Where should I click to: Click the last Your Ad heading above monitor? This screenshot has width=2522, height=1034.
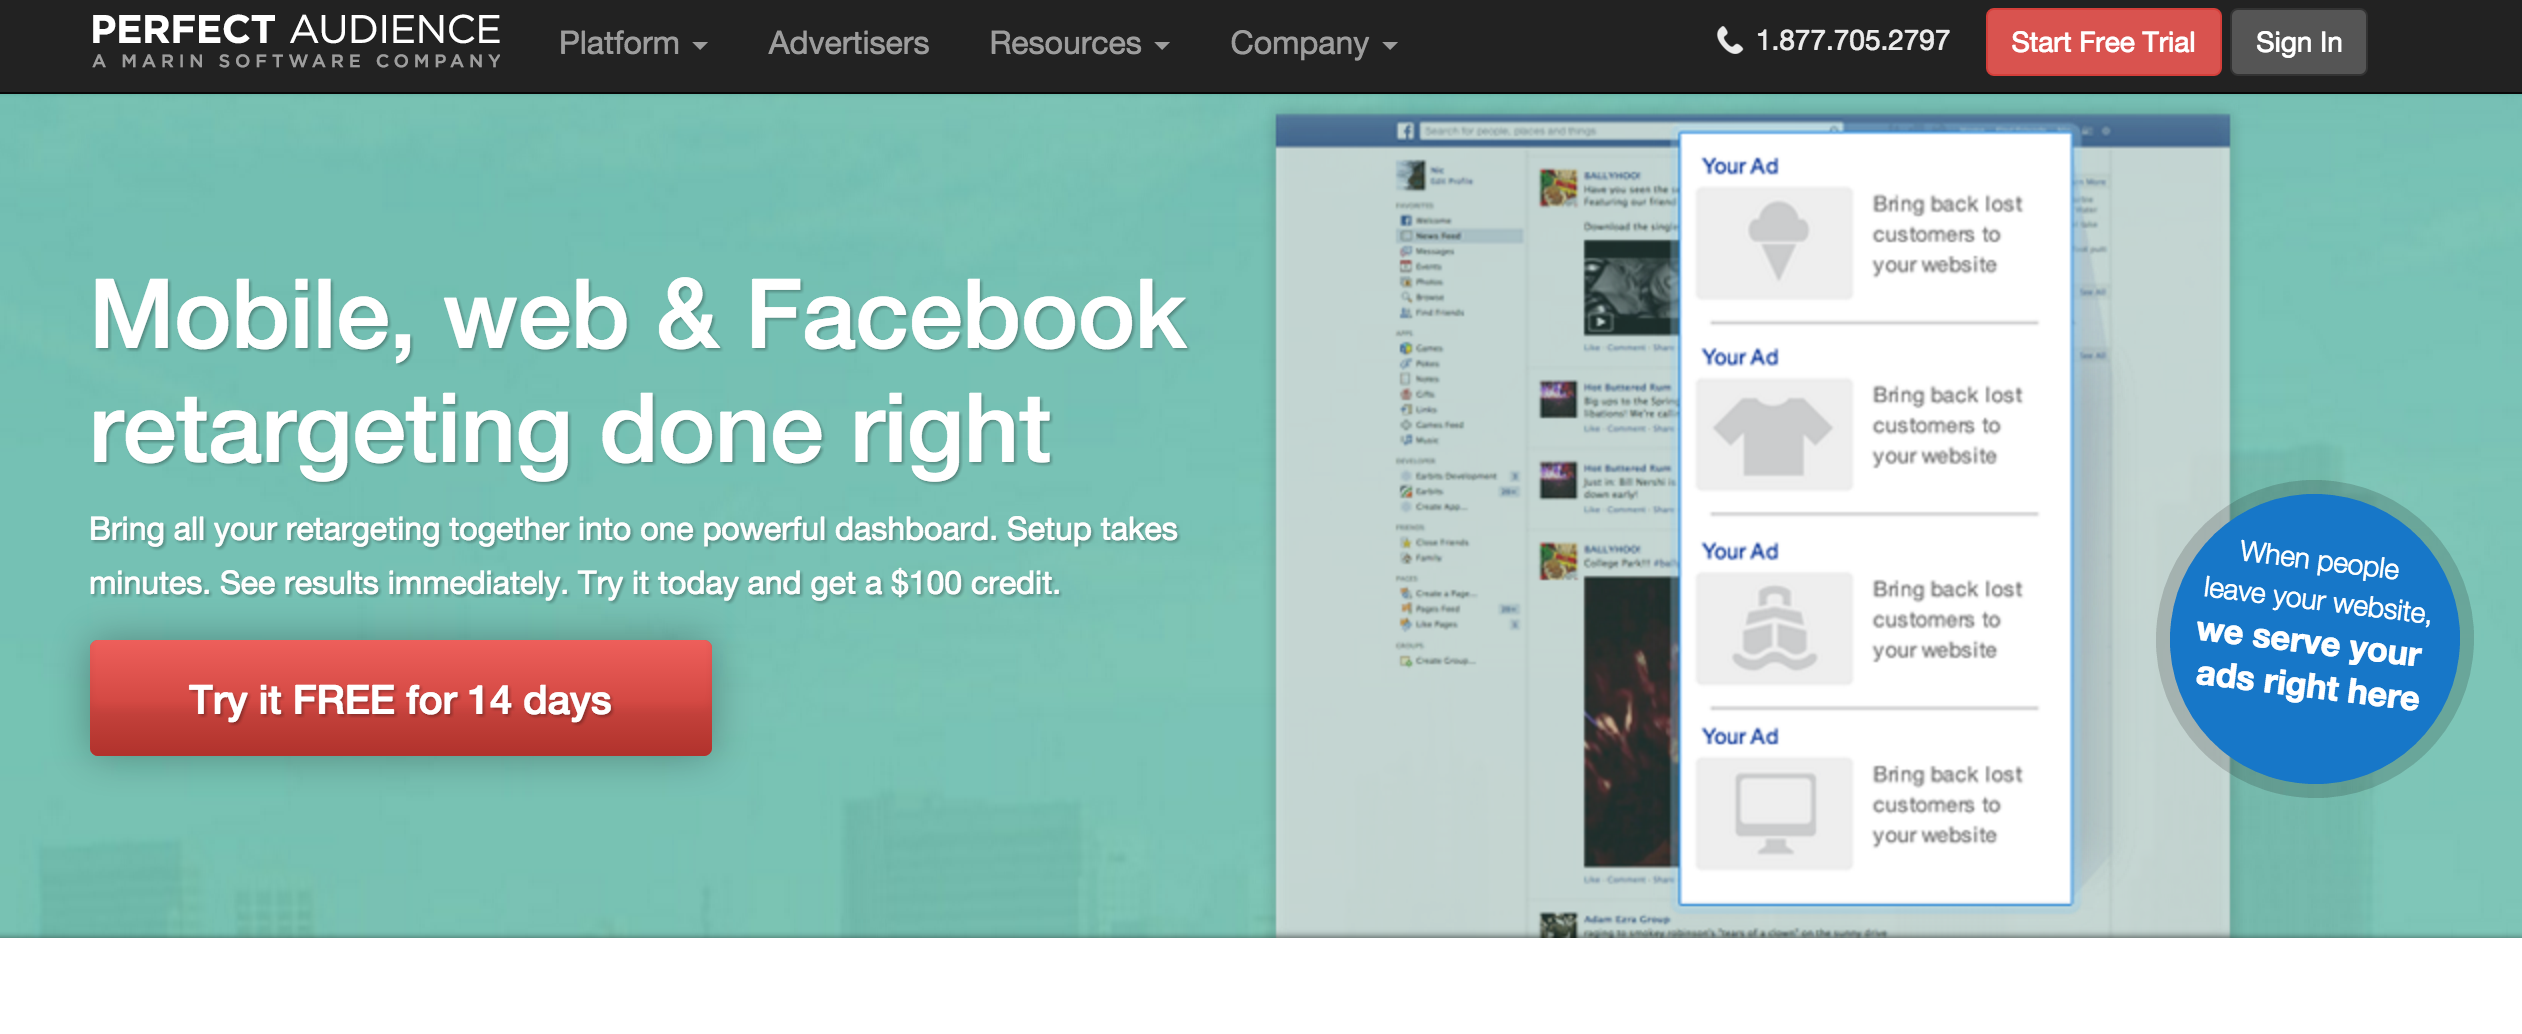(1740, 736)
